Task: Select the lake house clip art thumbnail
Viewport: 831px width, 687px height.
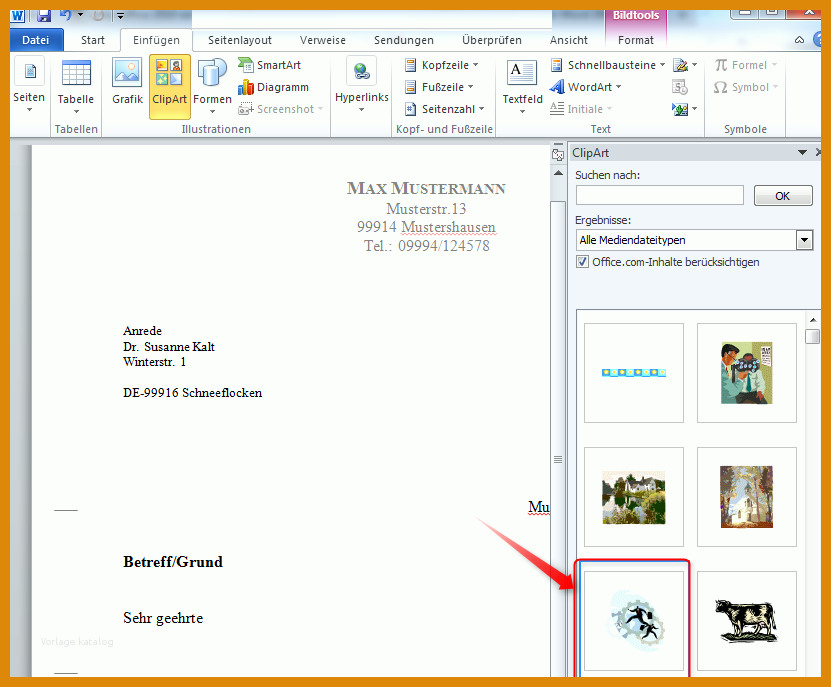Action: coord(634,497)
